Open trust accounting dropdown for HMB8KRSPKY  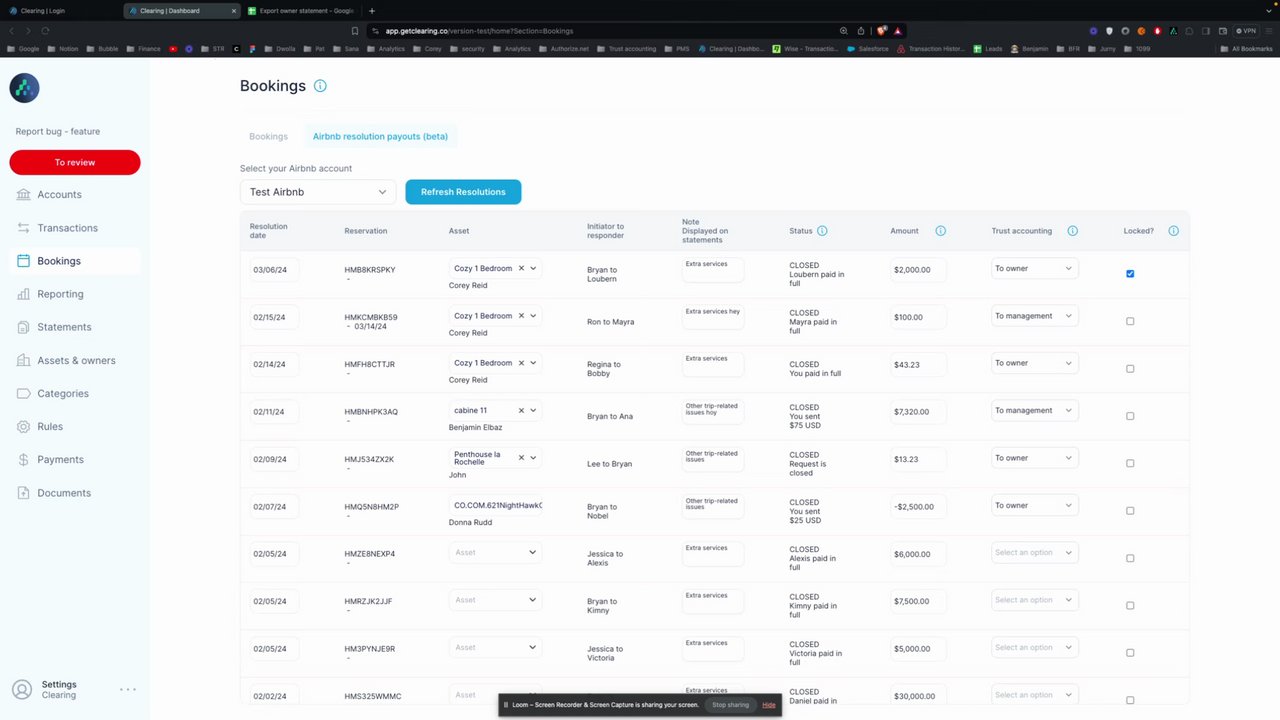(x=1034, y=268)
